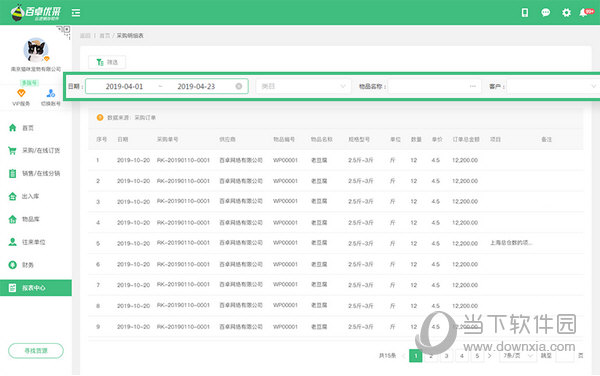
Task: Select table row number 1
Action: [336, 160]
